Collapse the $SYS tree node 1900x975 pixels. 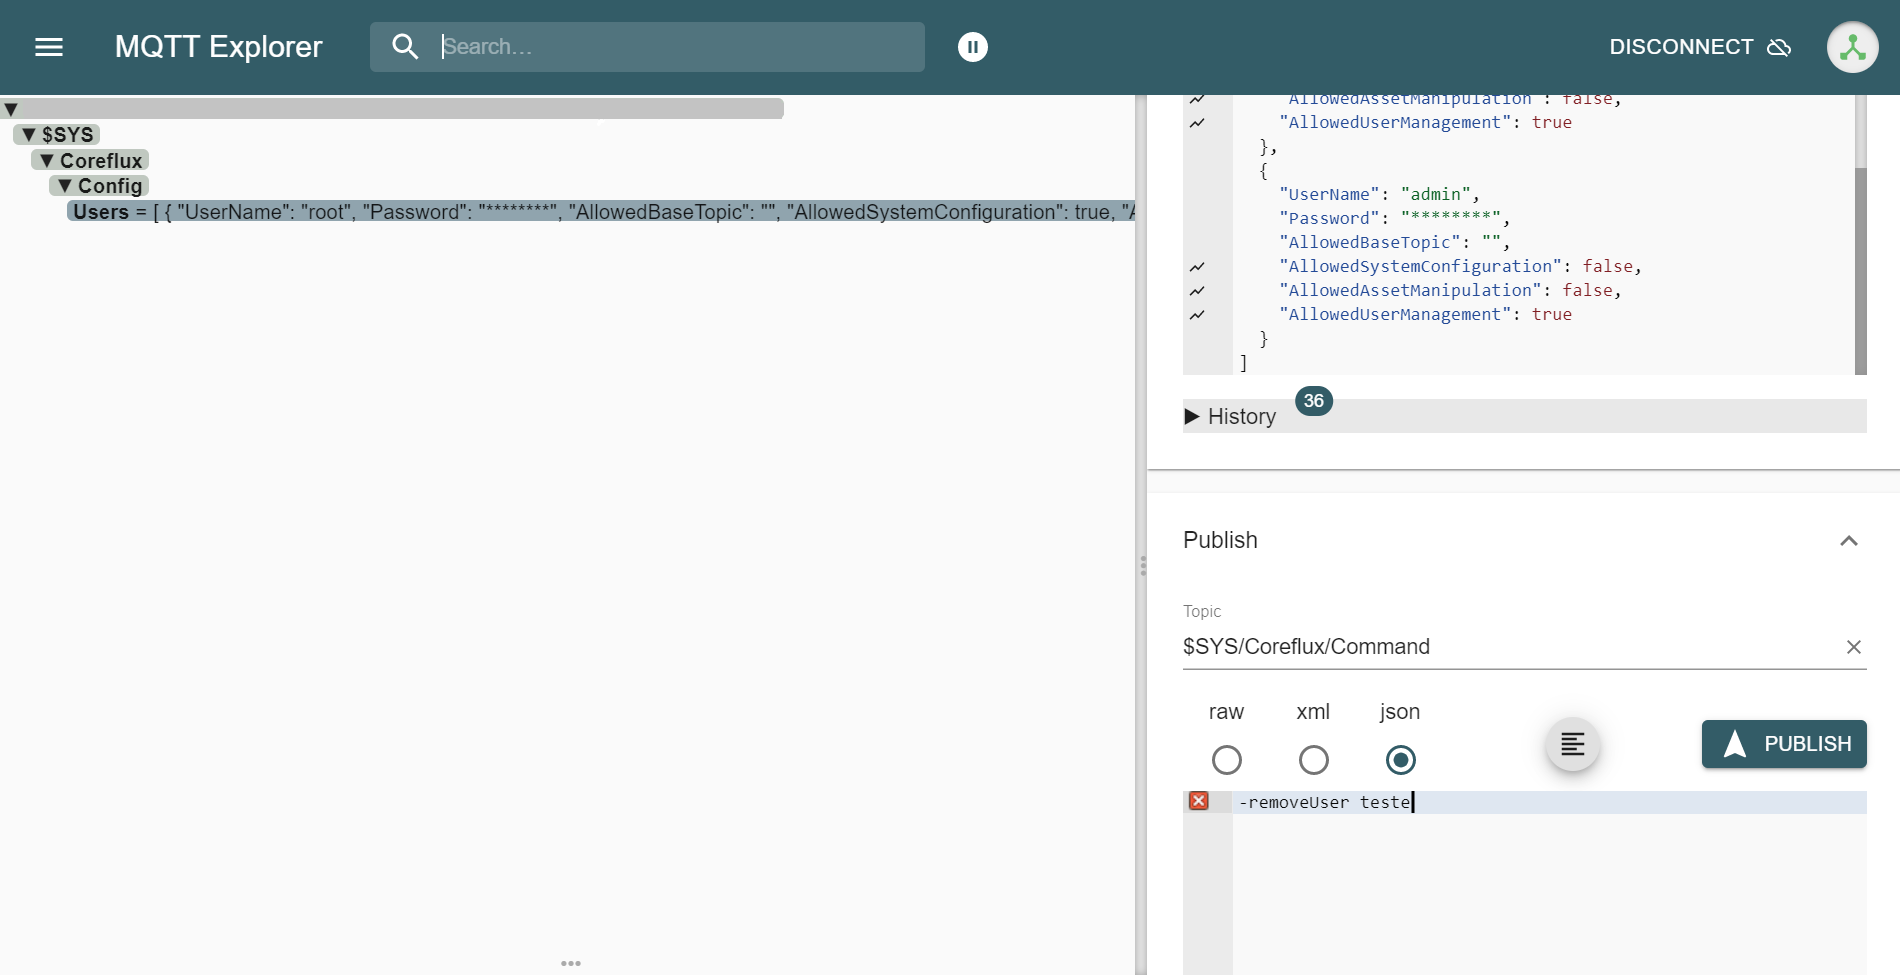pyautogui.click(x=28, y=134)
